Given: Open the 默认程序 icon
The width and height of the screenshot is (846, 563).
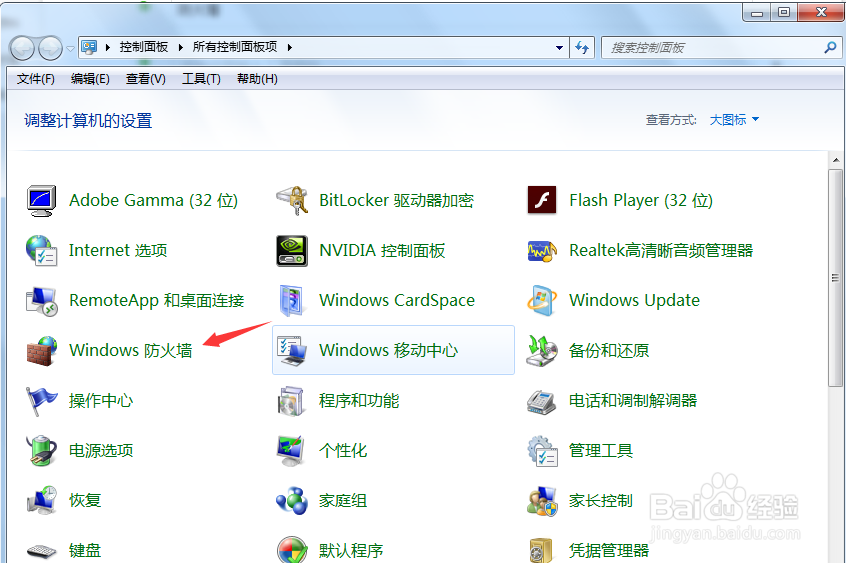Looking at the screenshot, I should 292,550.
